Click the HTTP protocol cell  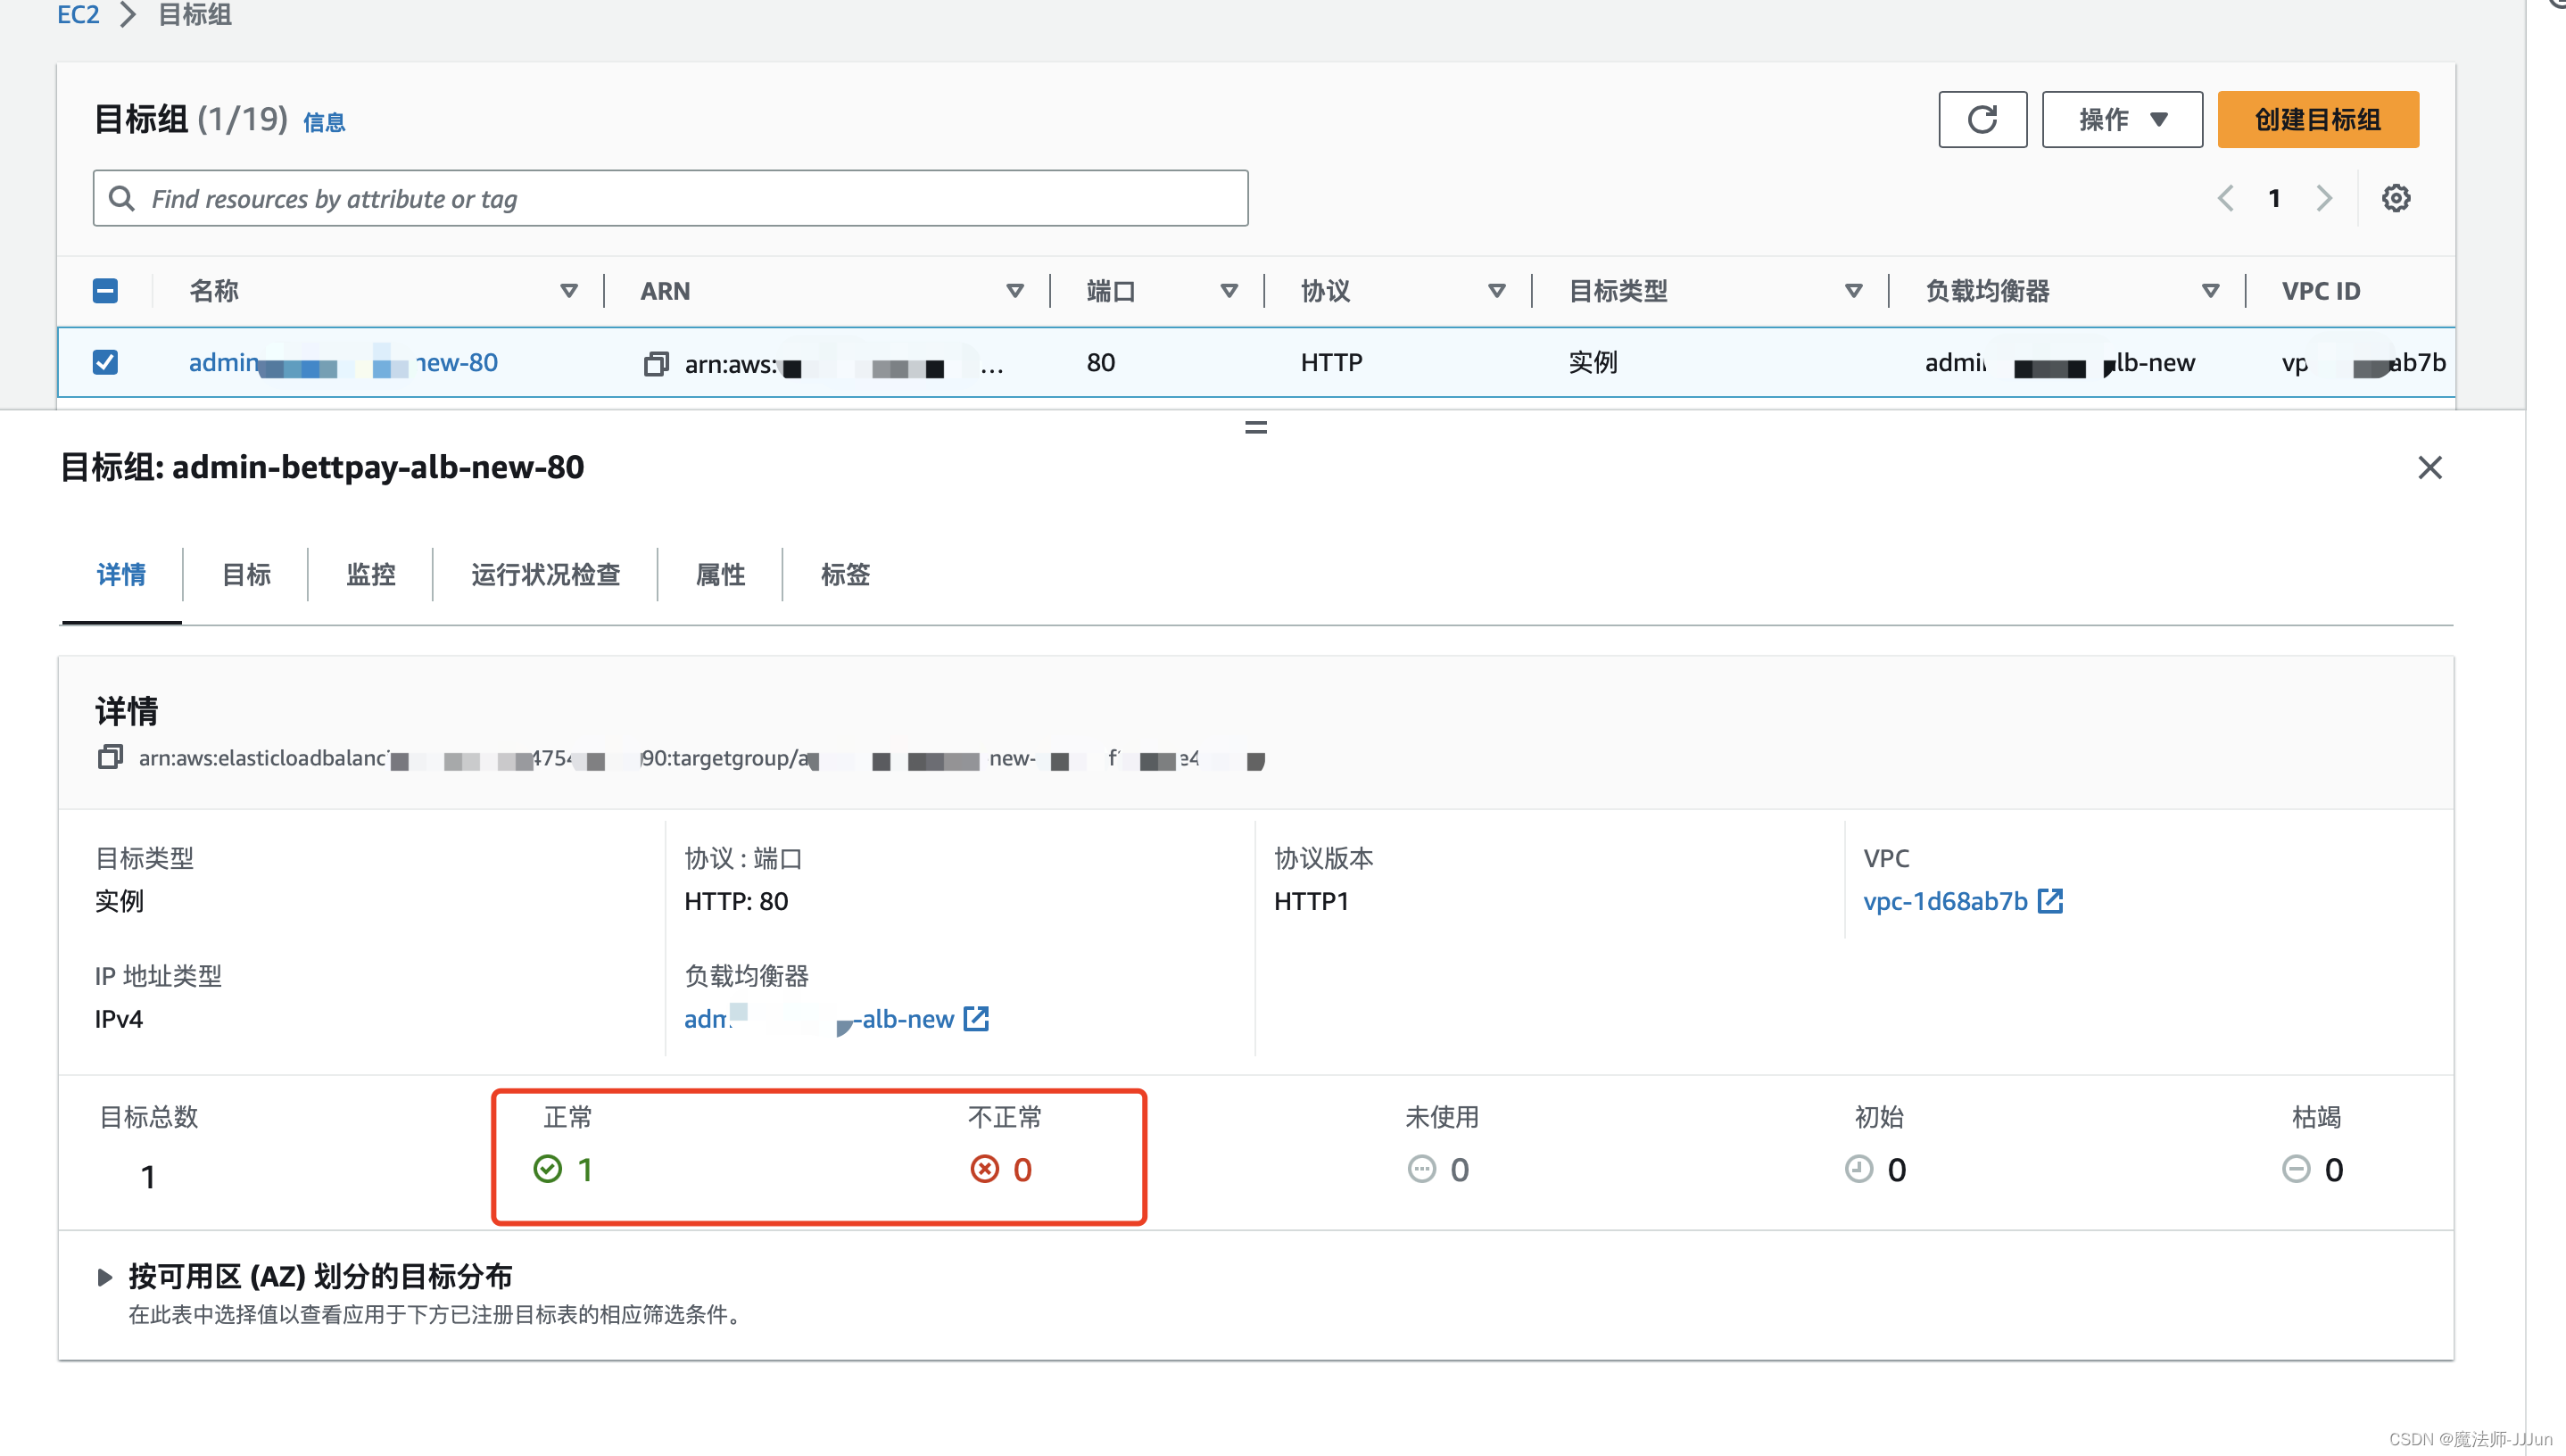click(1331, 362)
